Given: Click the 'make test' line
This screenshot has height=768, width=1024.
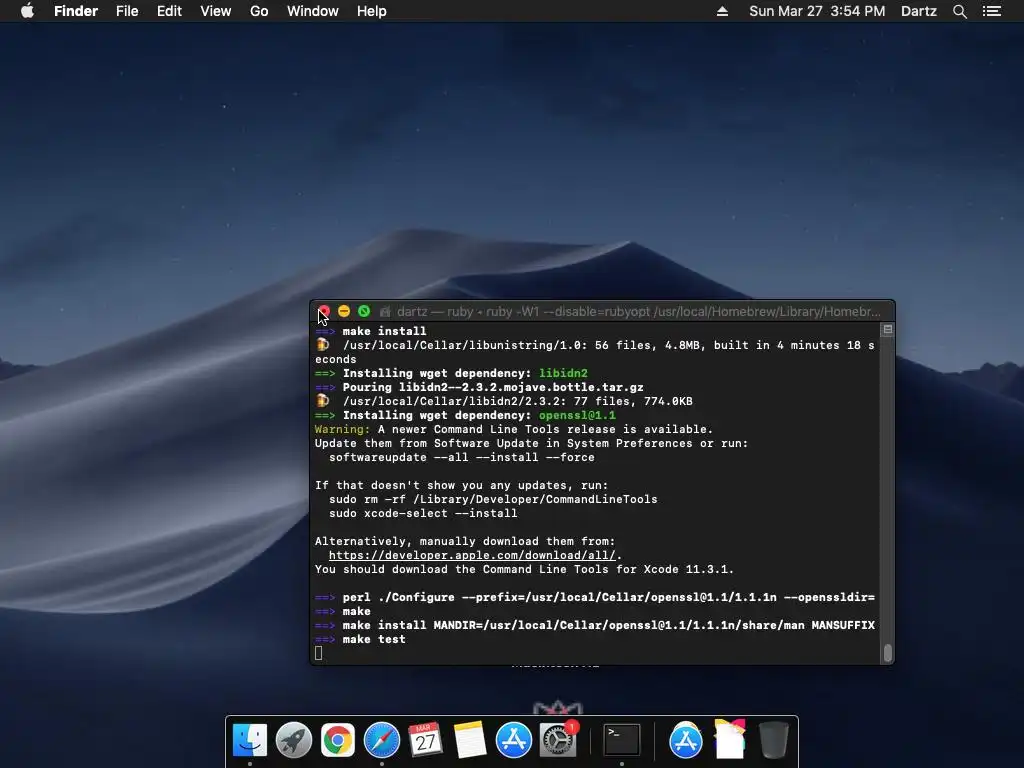Looking at the screenshot, I should point(374,639).
